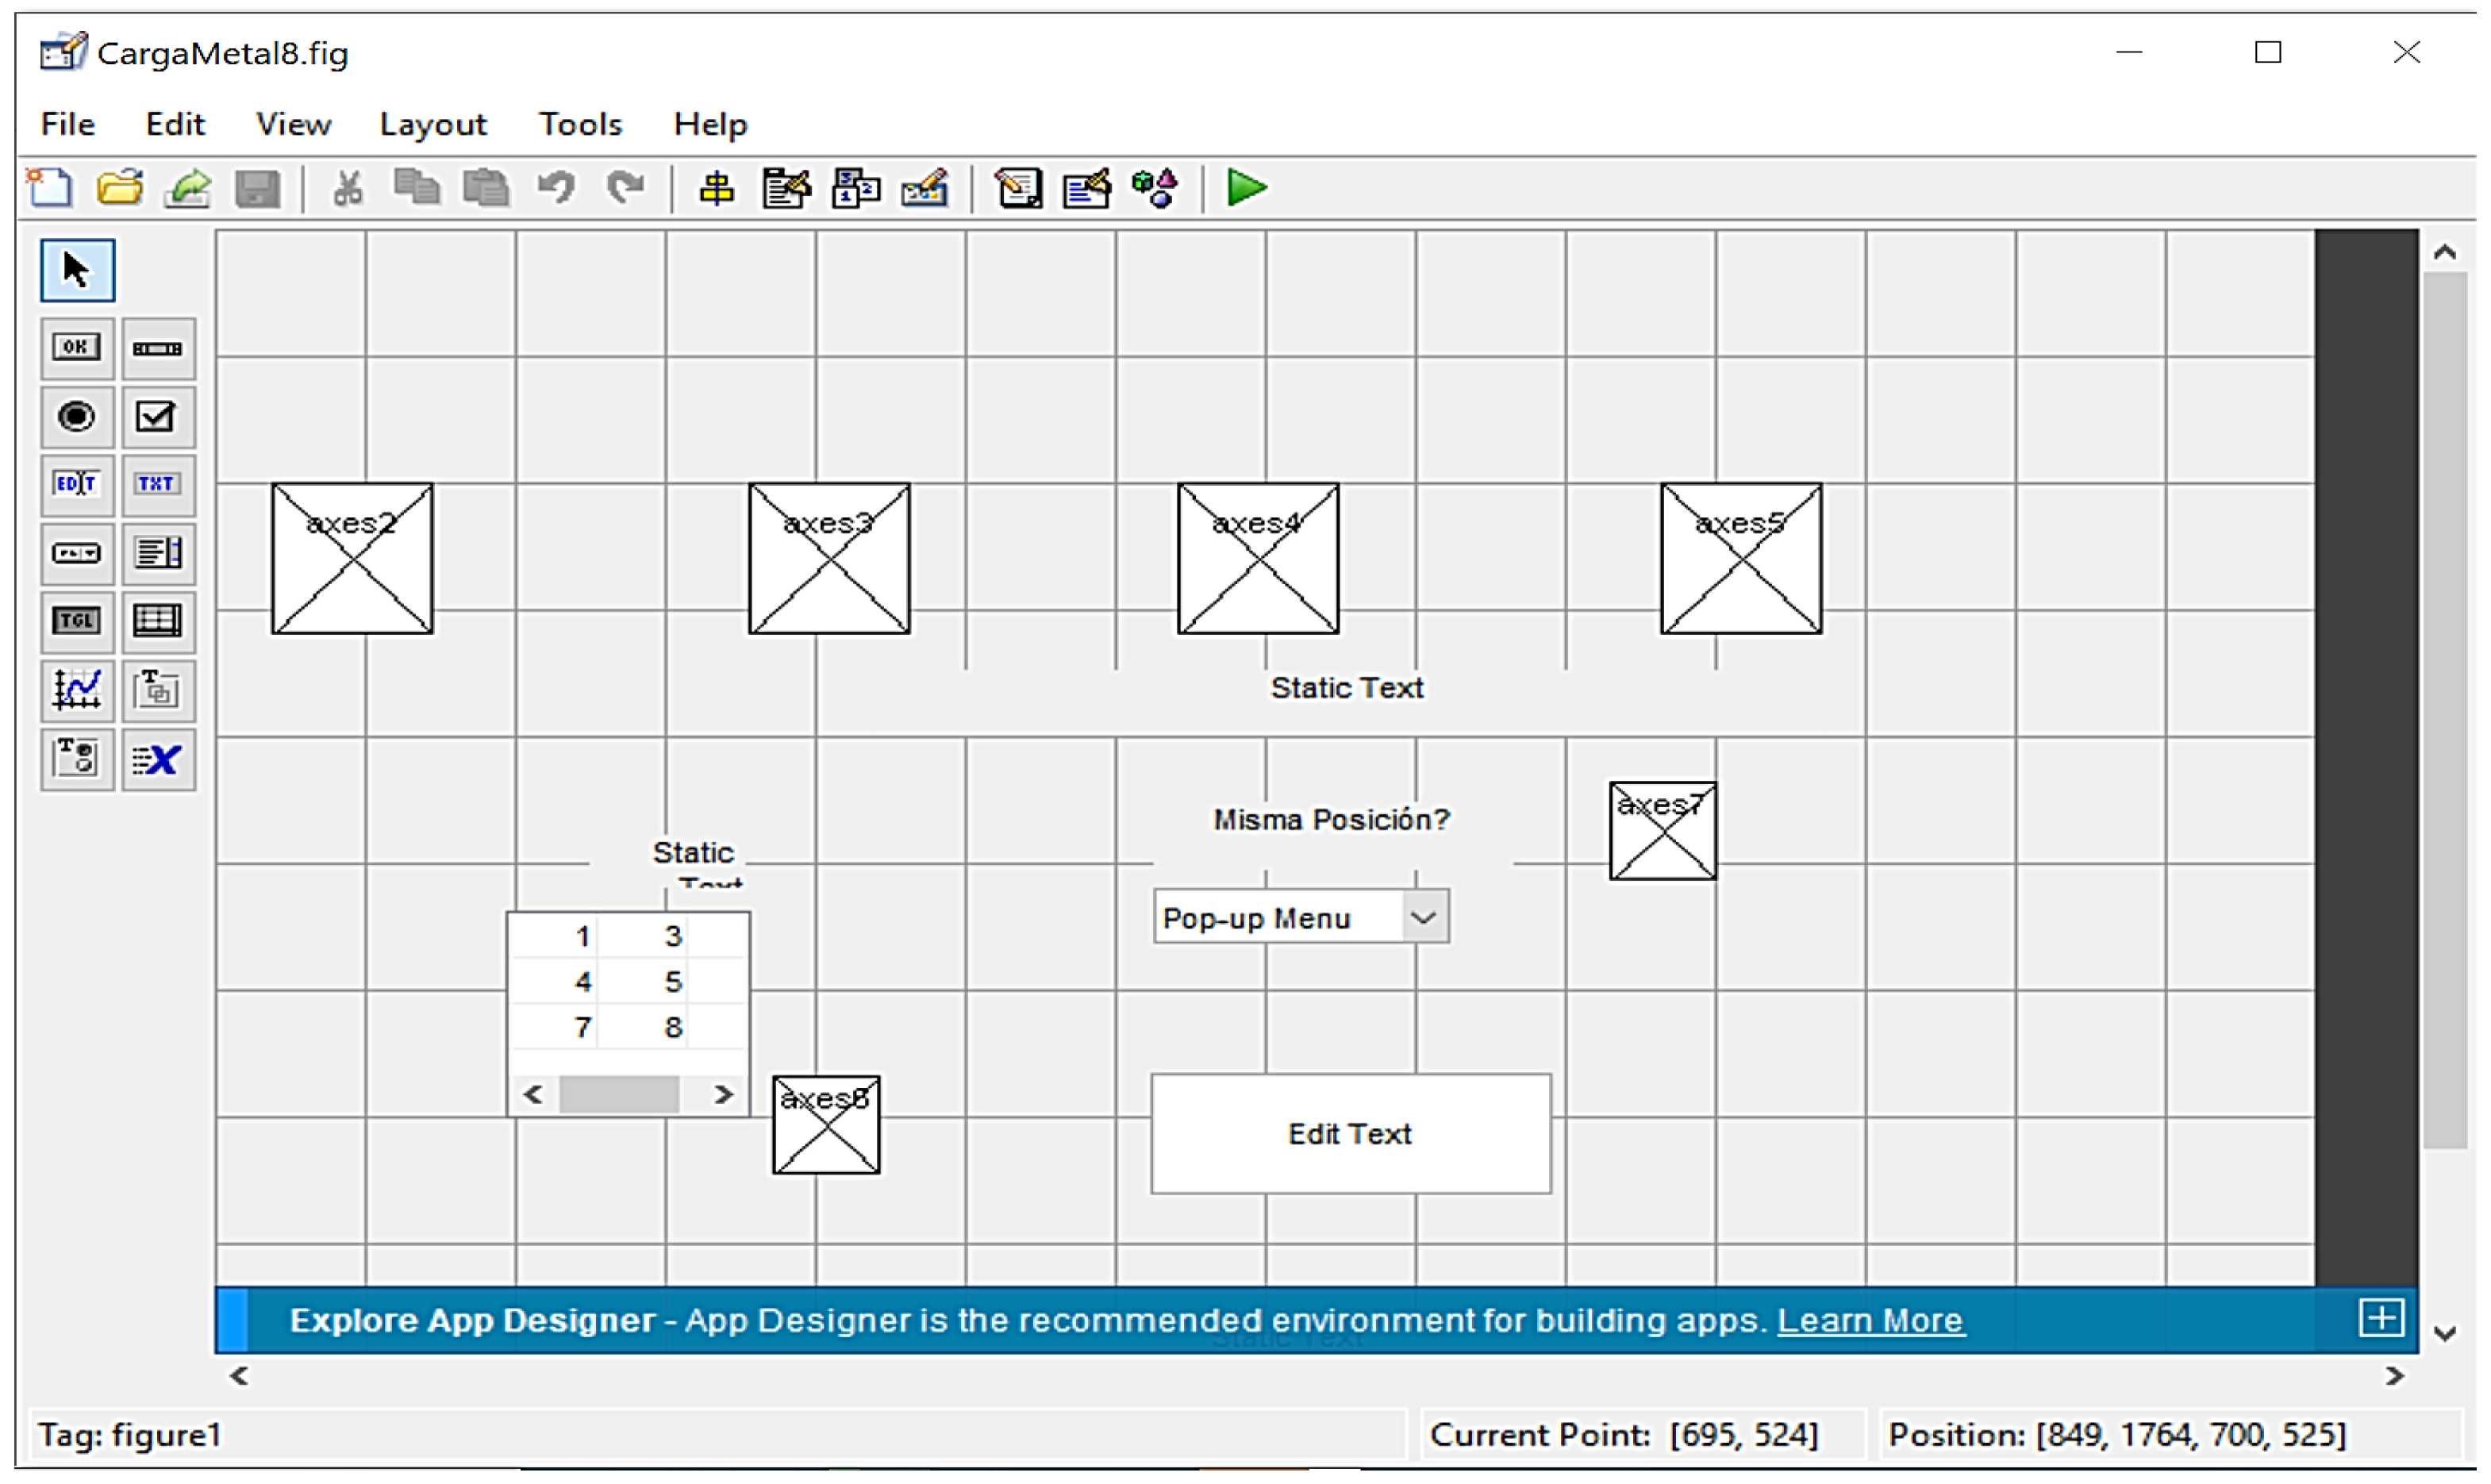Pick the ActiveX Control tool
This screenshot has height=1484, width=2491.
pyautogui.click(x=158, y=760)
